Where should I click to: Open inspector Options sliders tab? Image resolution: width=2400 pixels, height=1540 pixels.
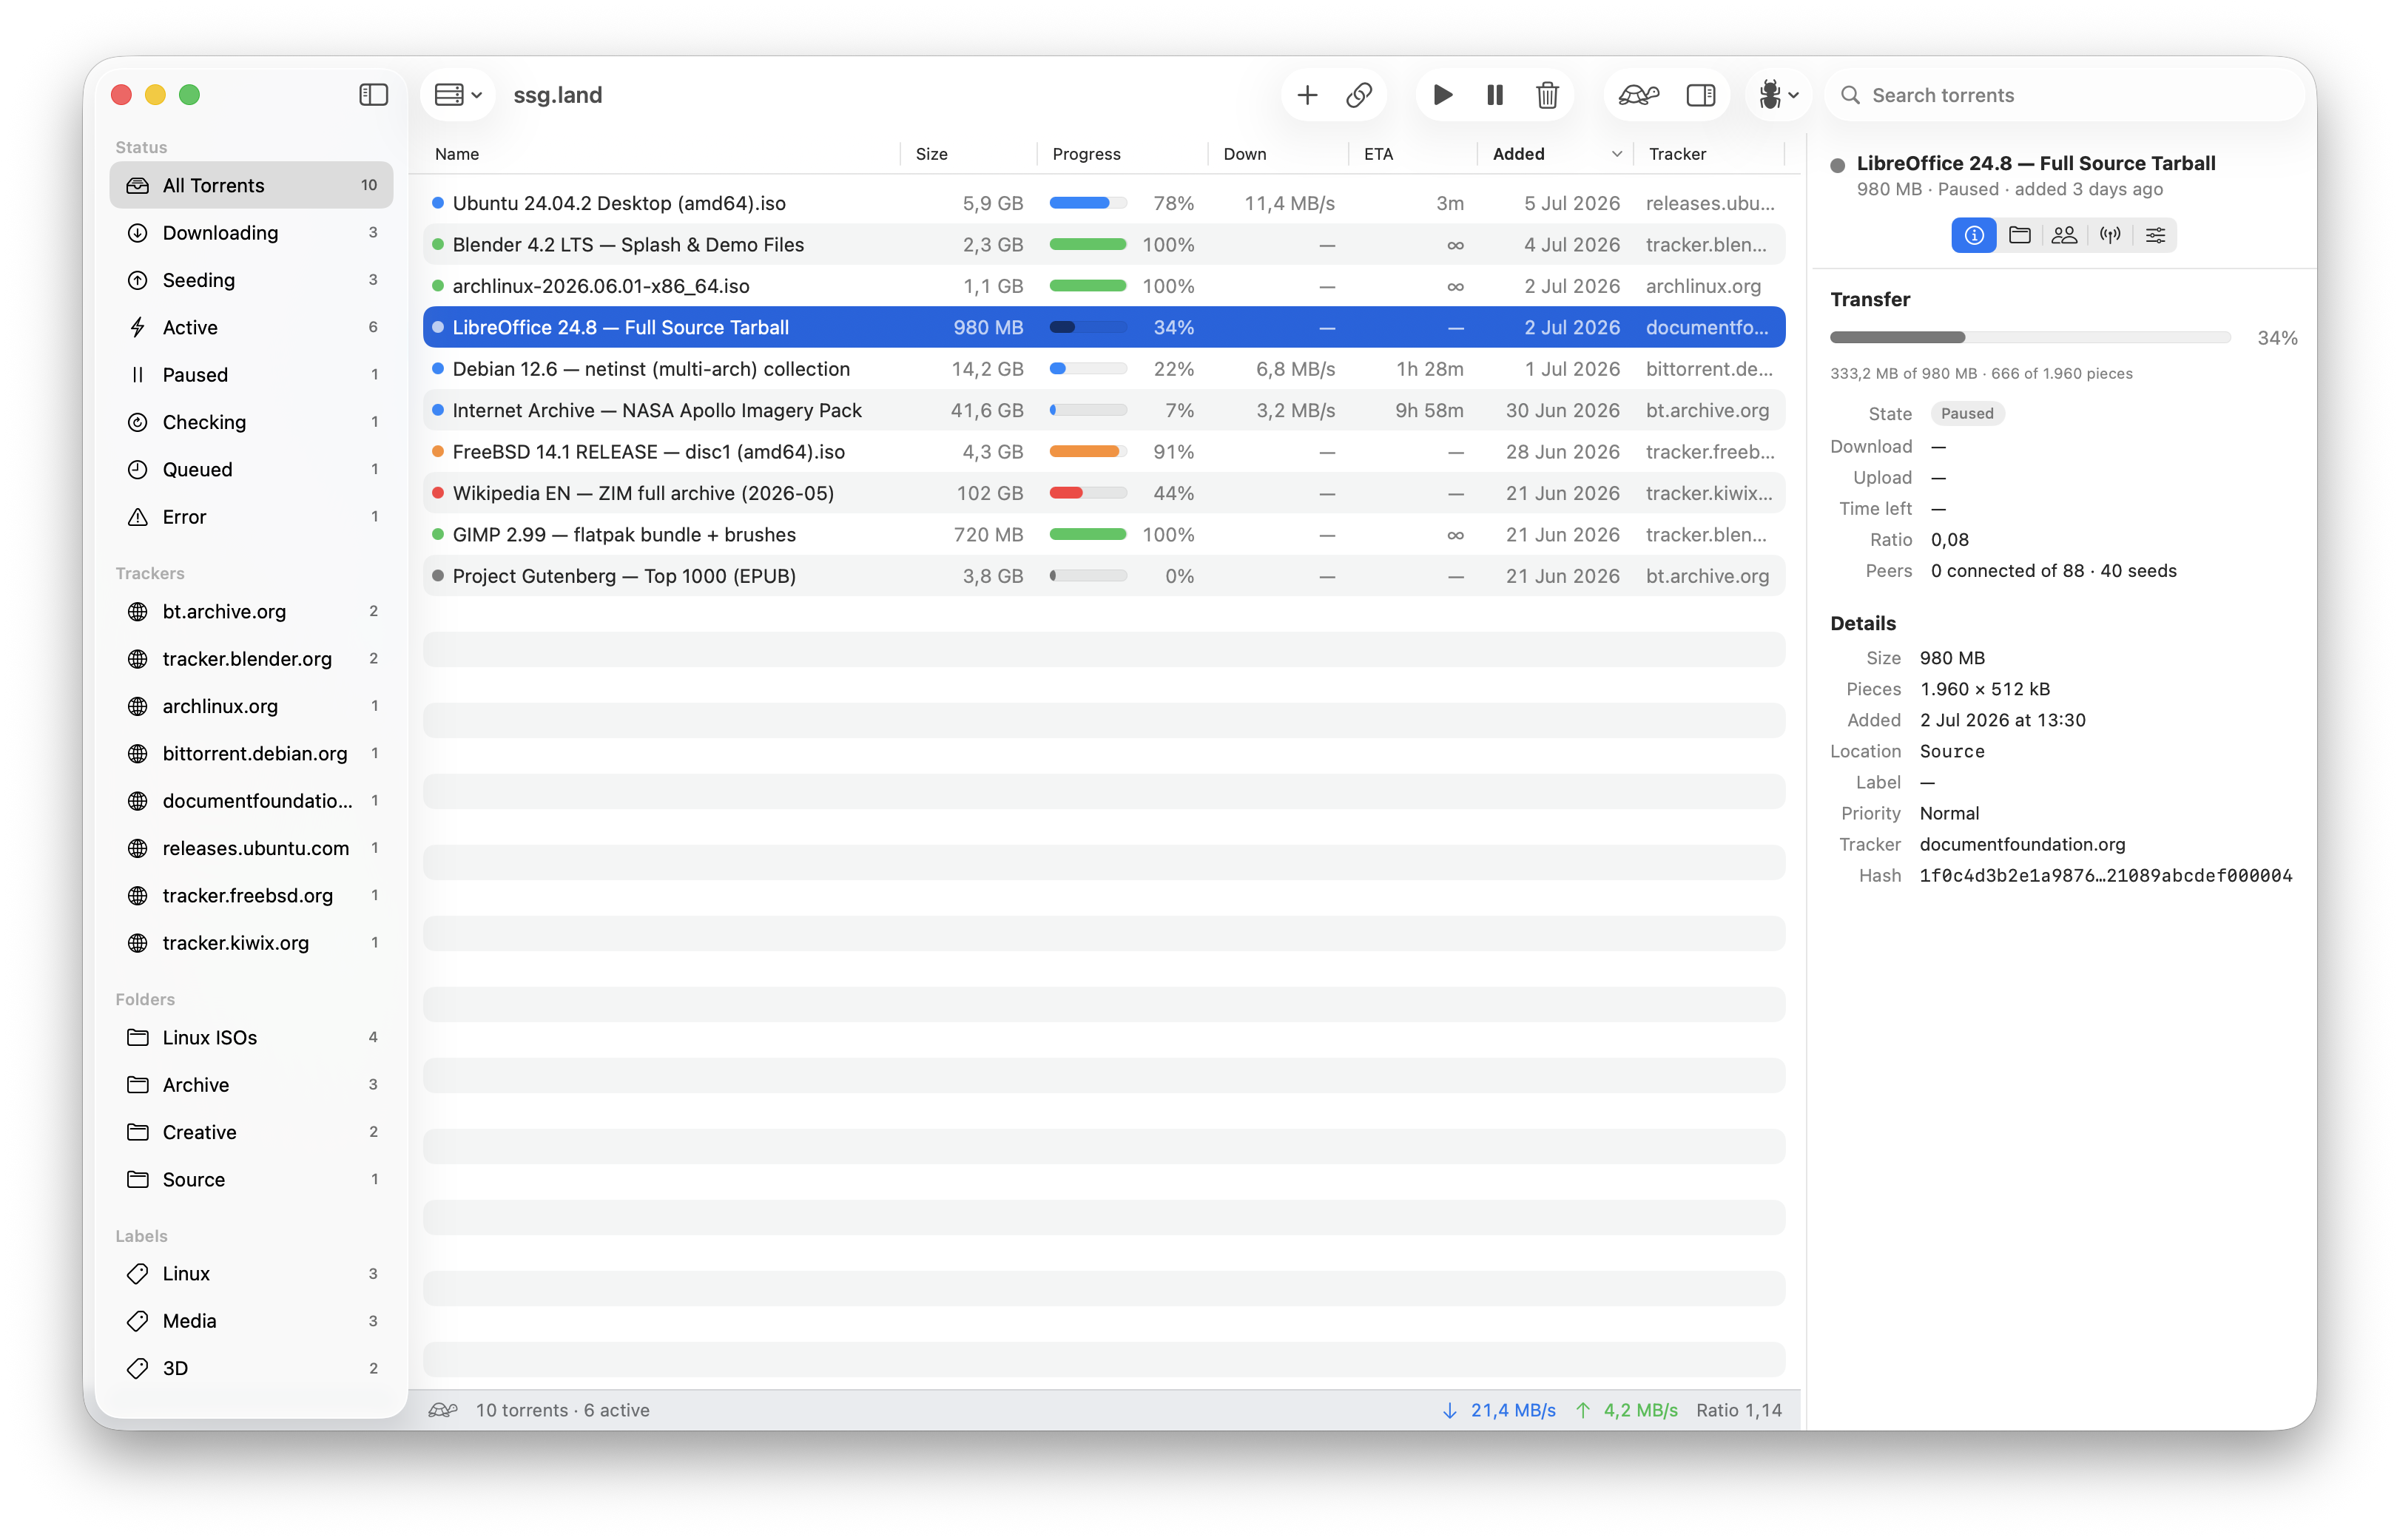click(2155, 235)
